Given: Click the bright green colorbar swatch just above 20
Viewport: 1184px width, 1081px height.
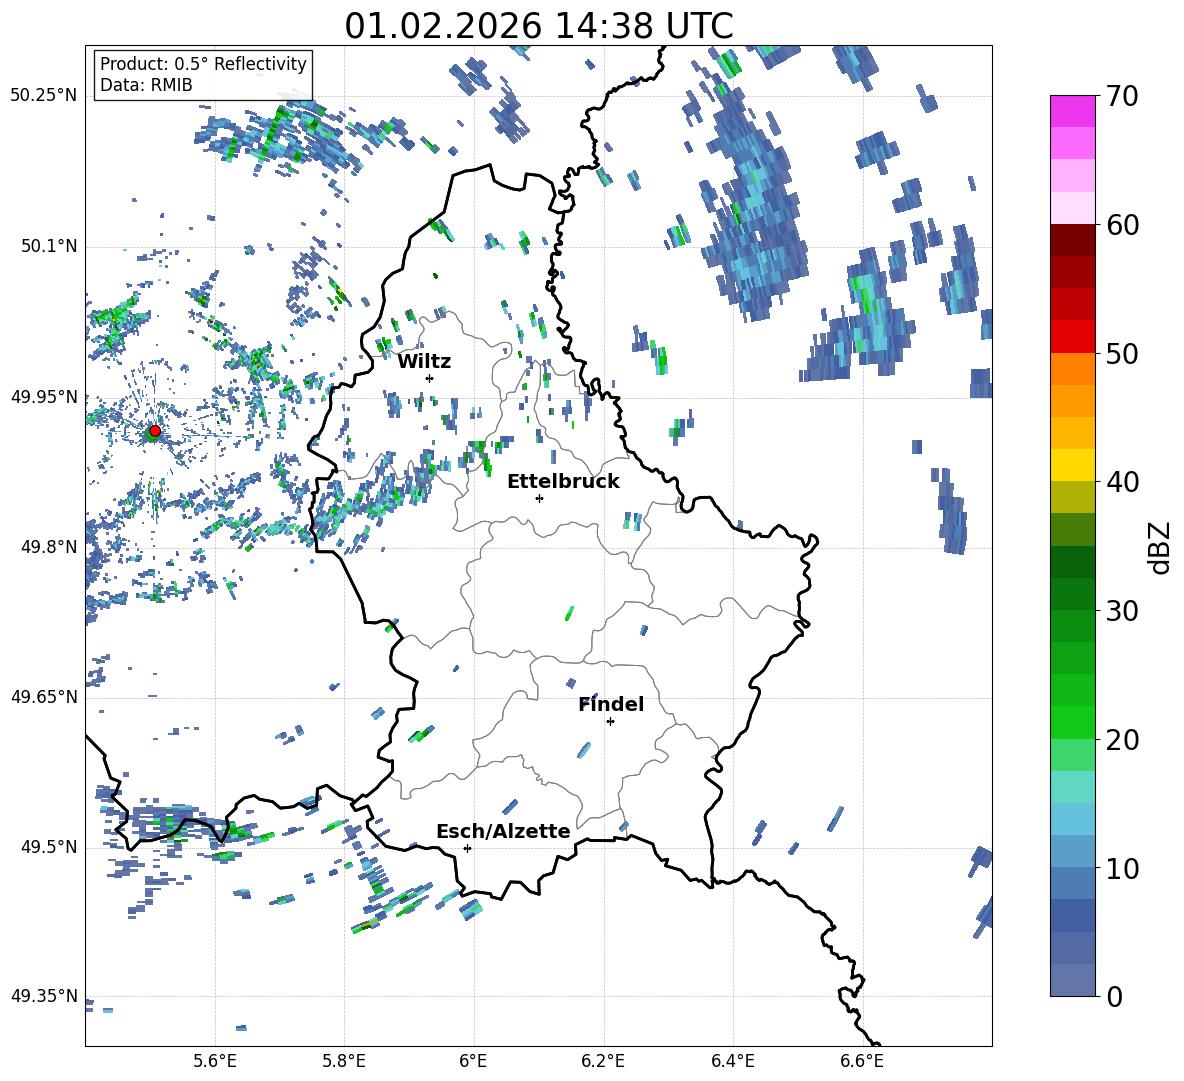Looking at the screenshot, I should tap(1072, 722).
